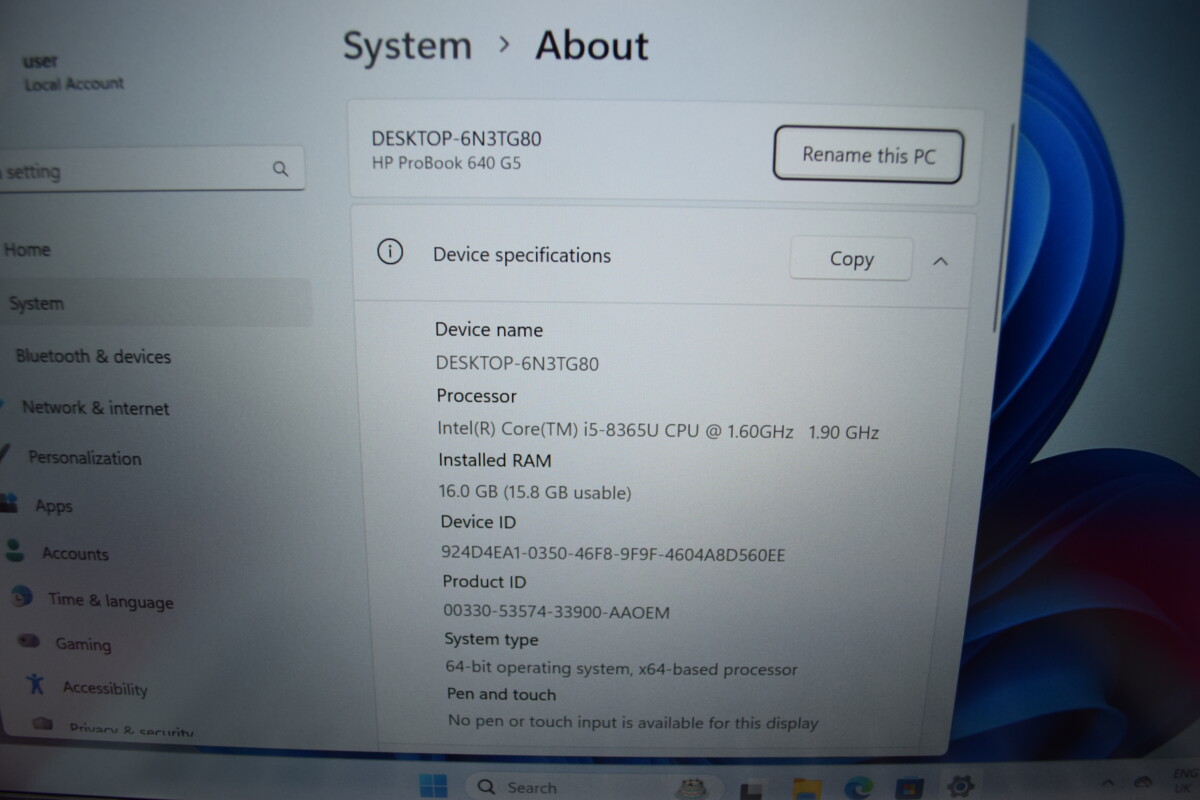Click the installed RAM value 16.0 GB
Viewport: 1200px width, 800px height.
pos(535,492)
